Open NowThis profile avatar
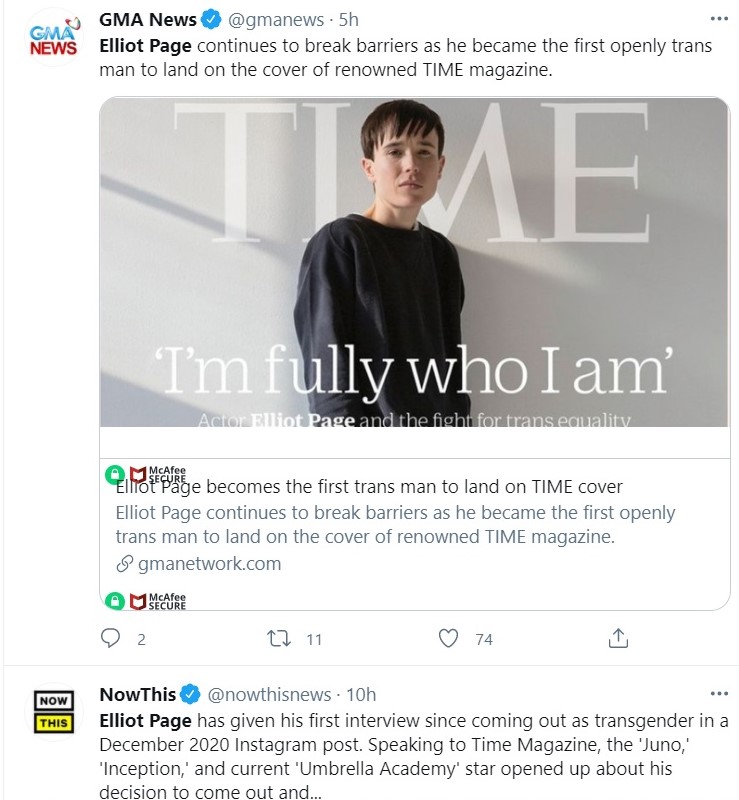The height and width of the screenshot is (800, 739). 54,712
